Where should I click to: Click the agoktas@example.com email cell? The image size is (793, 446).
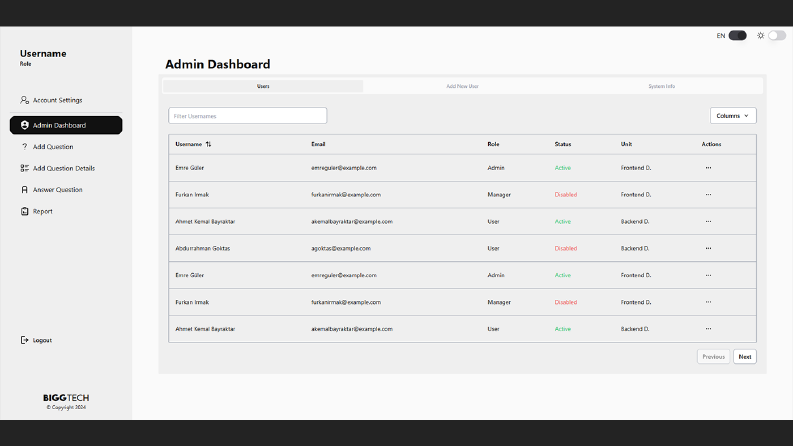(x=341, y=248)
